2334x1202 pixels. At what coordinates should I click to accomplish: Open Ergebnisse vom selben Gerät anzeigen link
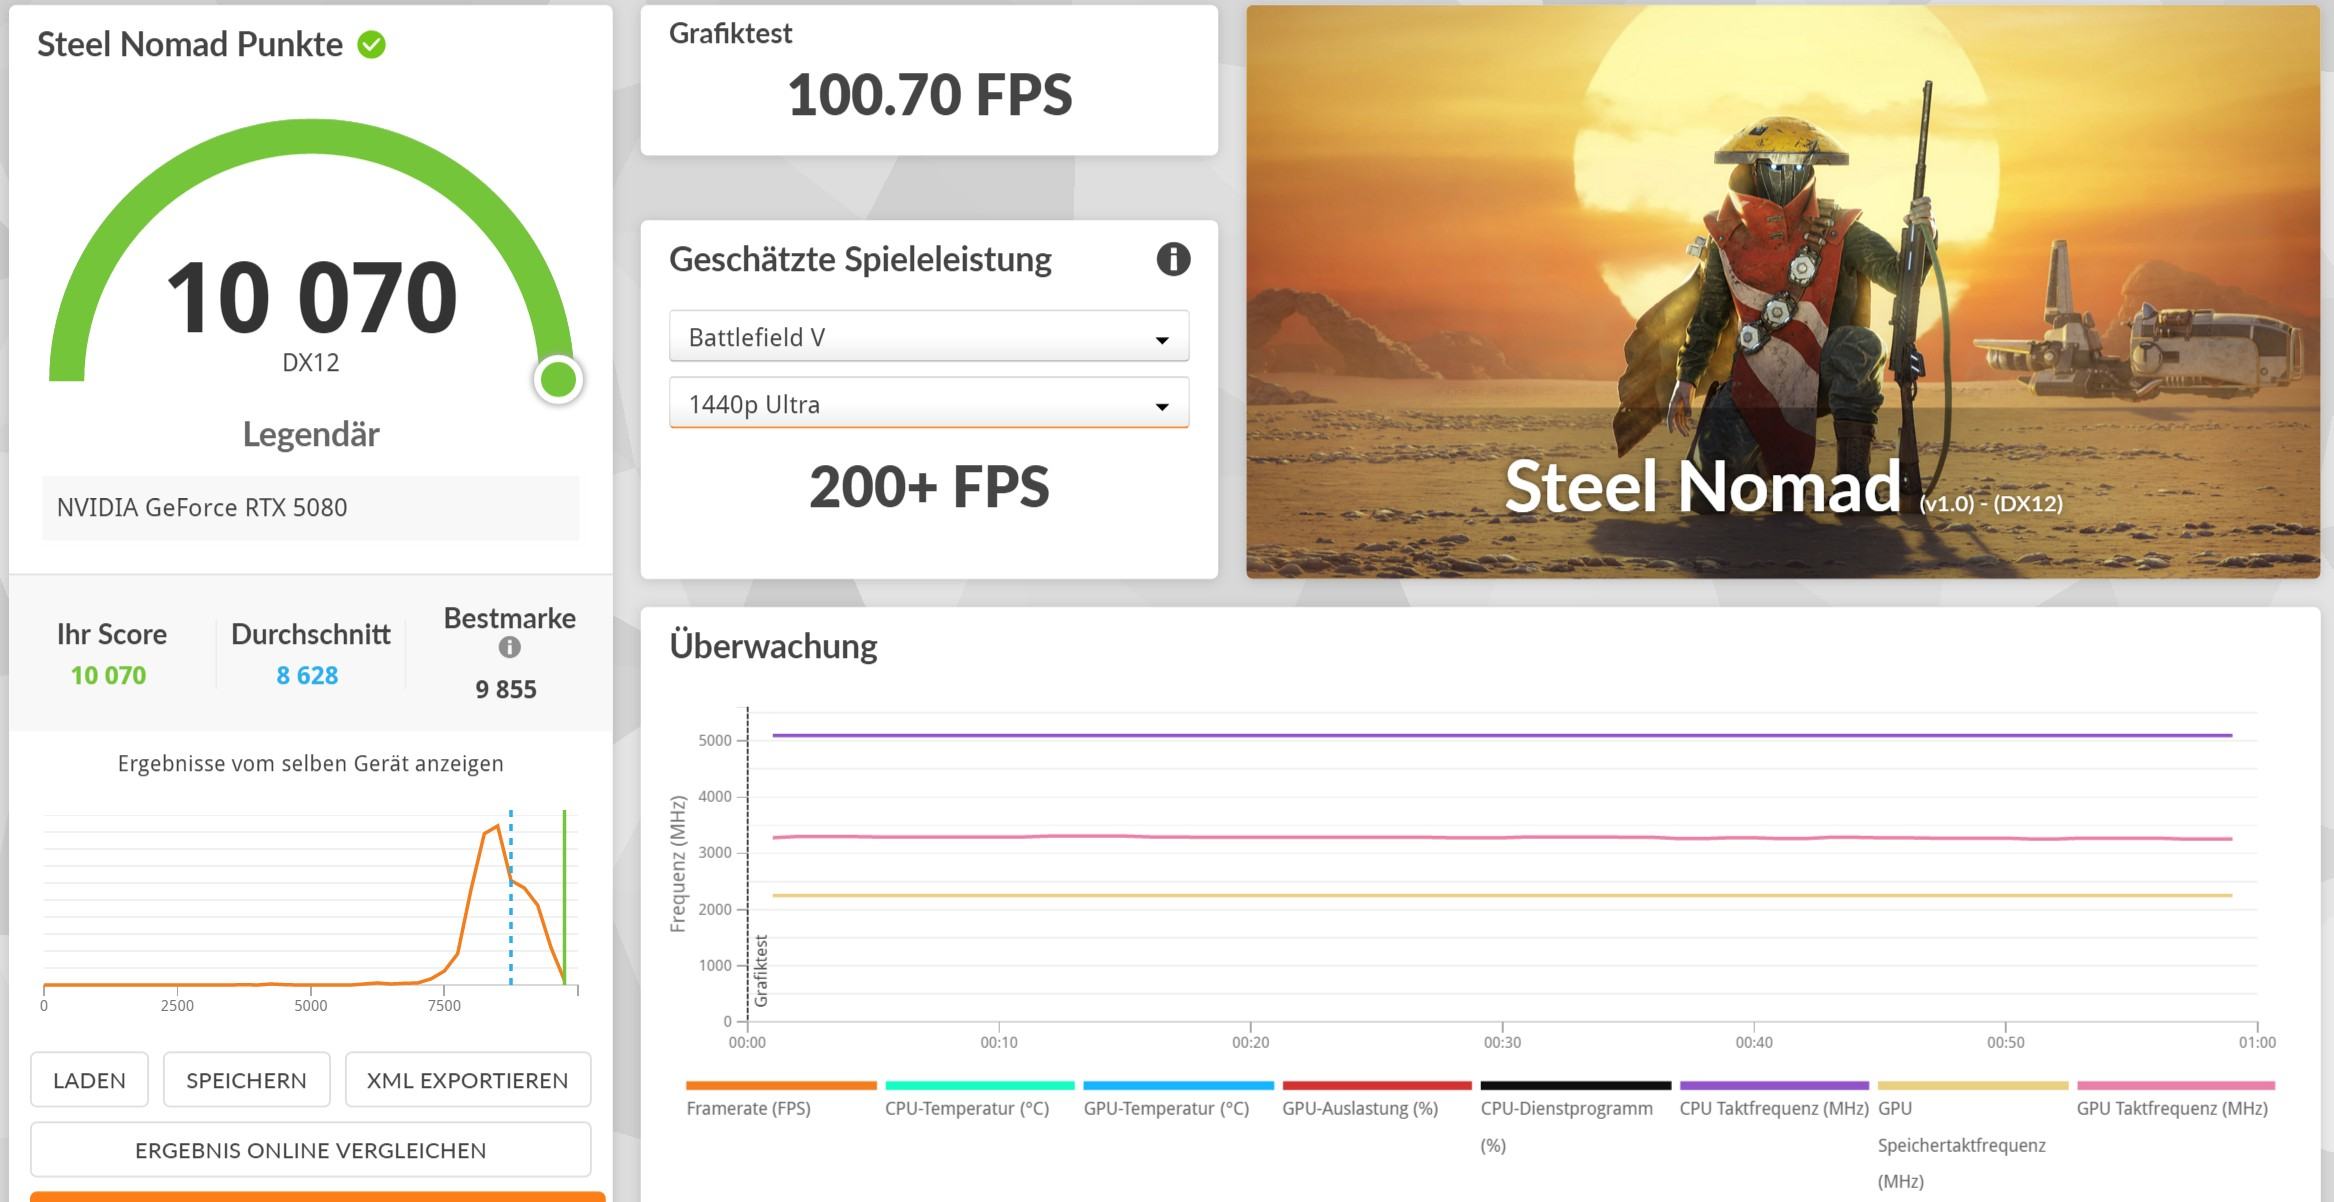310,764
